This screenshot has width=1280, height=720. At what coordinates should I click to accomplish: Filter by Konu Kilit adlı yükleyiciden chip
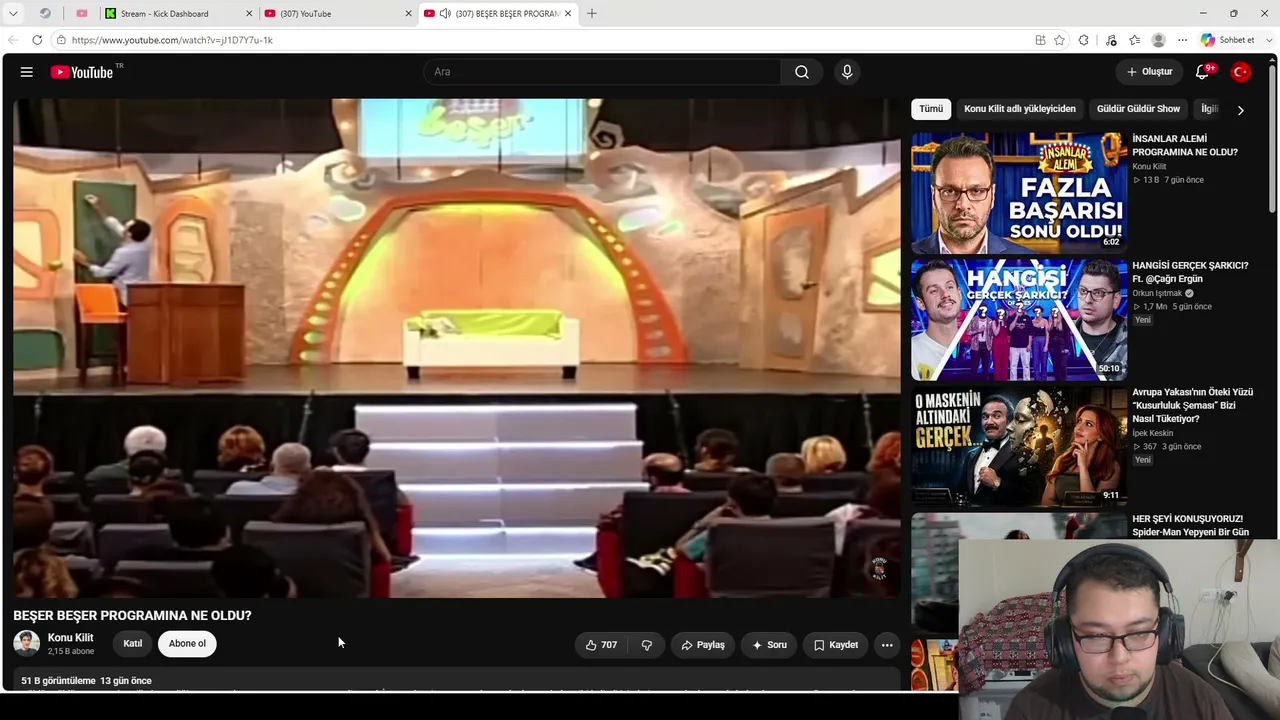pos(1020,109)
